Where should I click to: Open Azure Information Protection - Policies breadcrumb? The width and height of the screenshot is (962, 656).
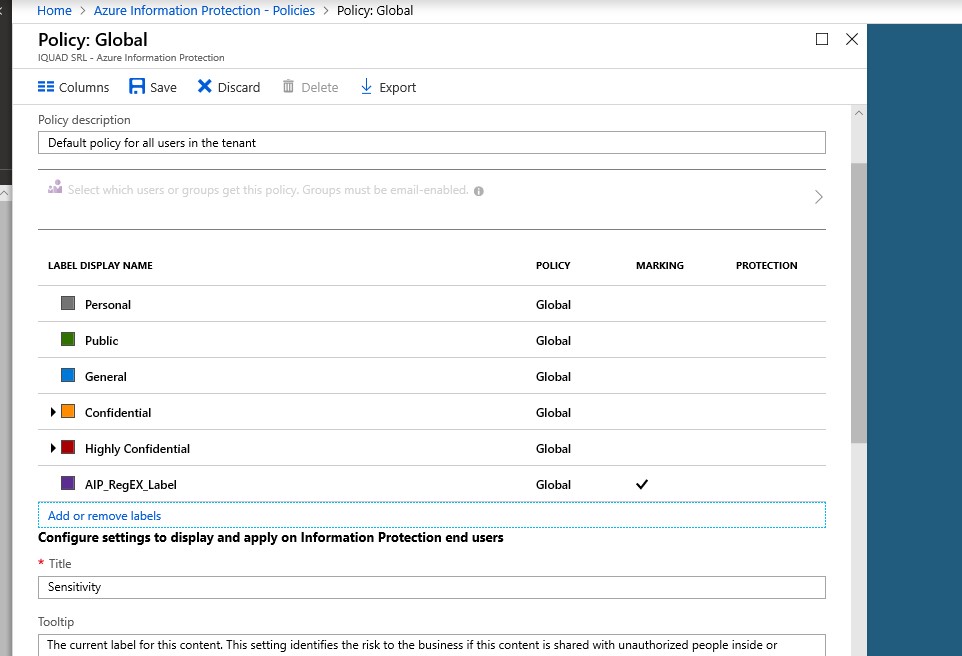tap(204, 10)
